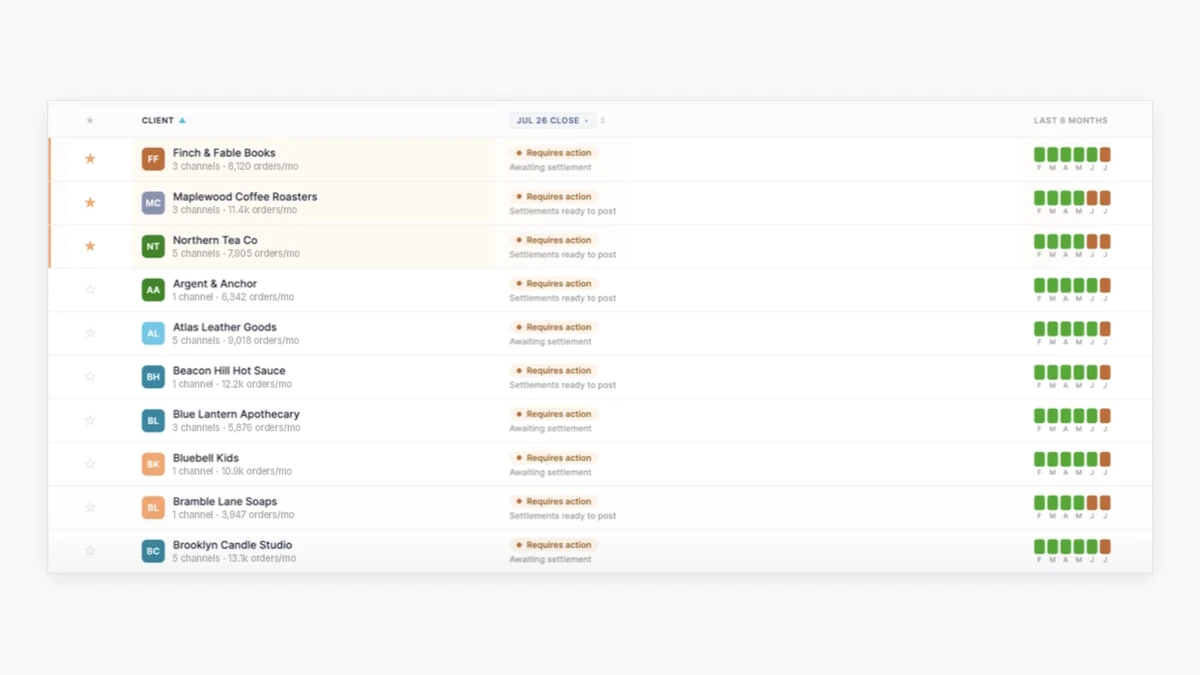Open the JUL 26 CLOSE period dropdown
This screenshot has height=675, width=1200.
coord(553,120)
